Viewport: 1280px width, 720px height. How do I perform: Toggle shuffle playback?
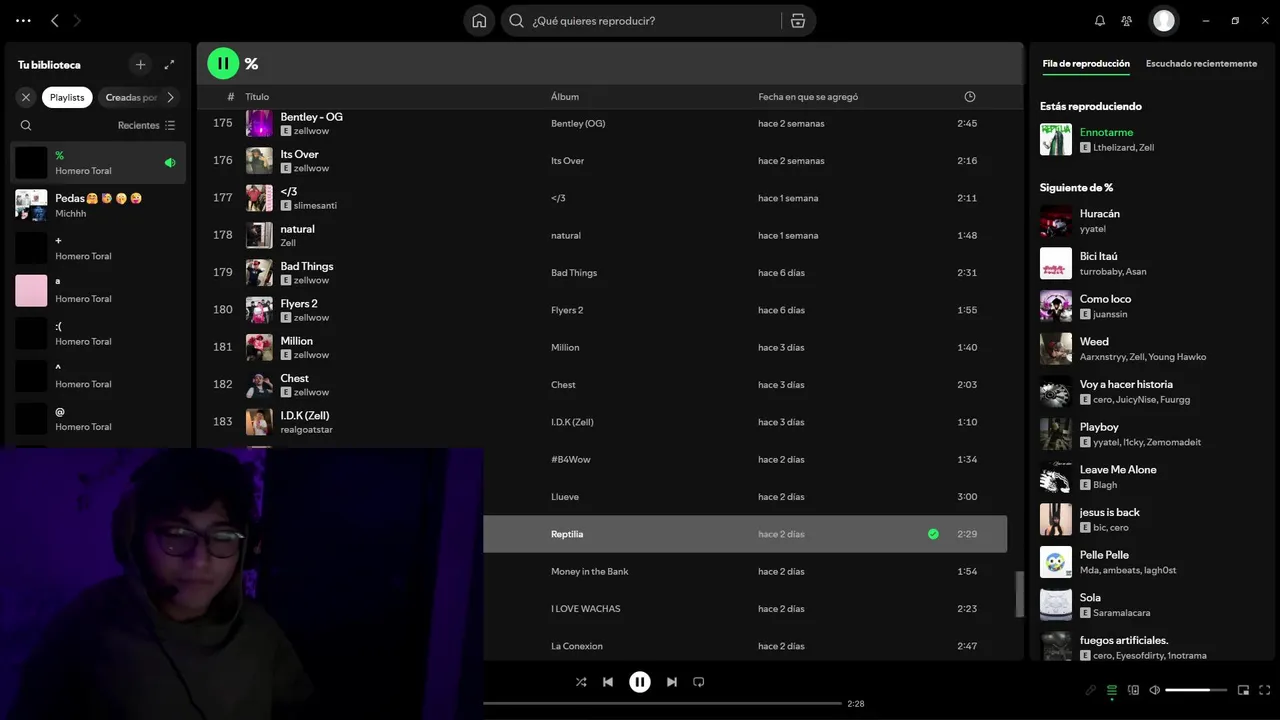[581, 682]
